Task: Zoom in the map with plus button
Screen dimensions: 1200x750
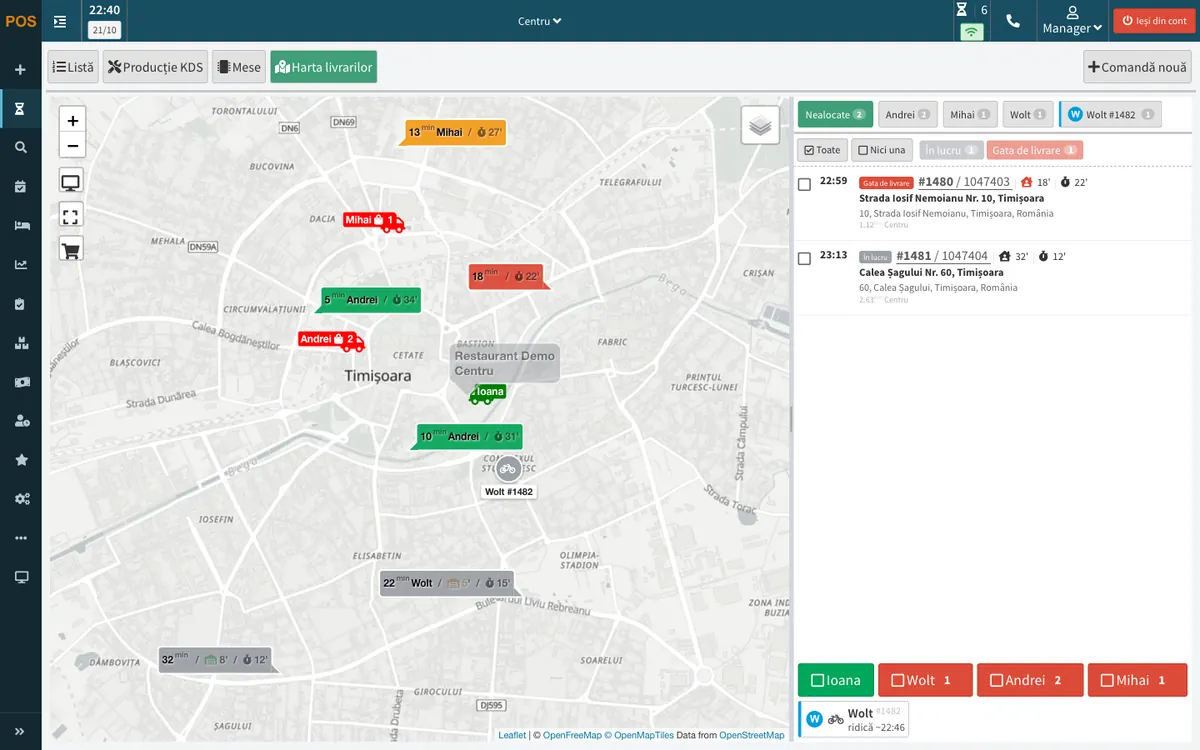Action: (x=72, y=121)
